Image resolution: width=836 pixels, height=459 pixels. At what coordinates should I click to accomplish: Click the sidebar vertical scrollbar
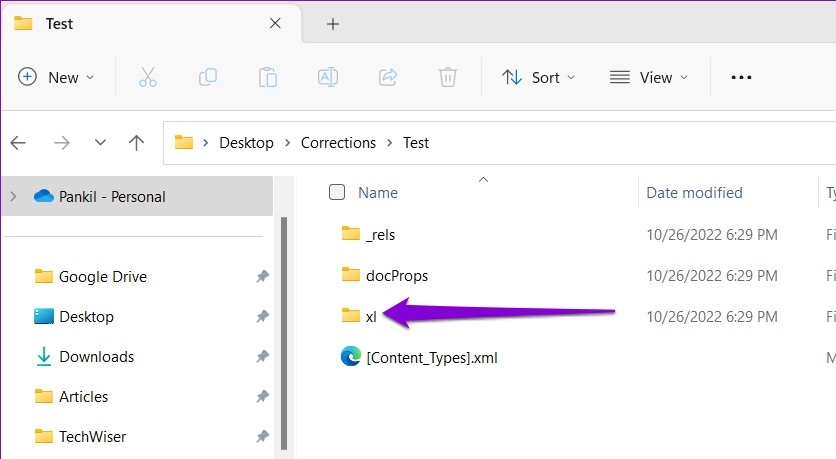[x=284, y=333]
